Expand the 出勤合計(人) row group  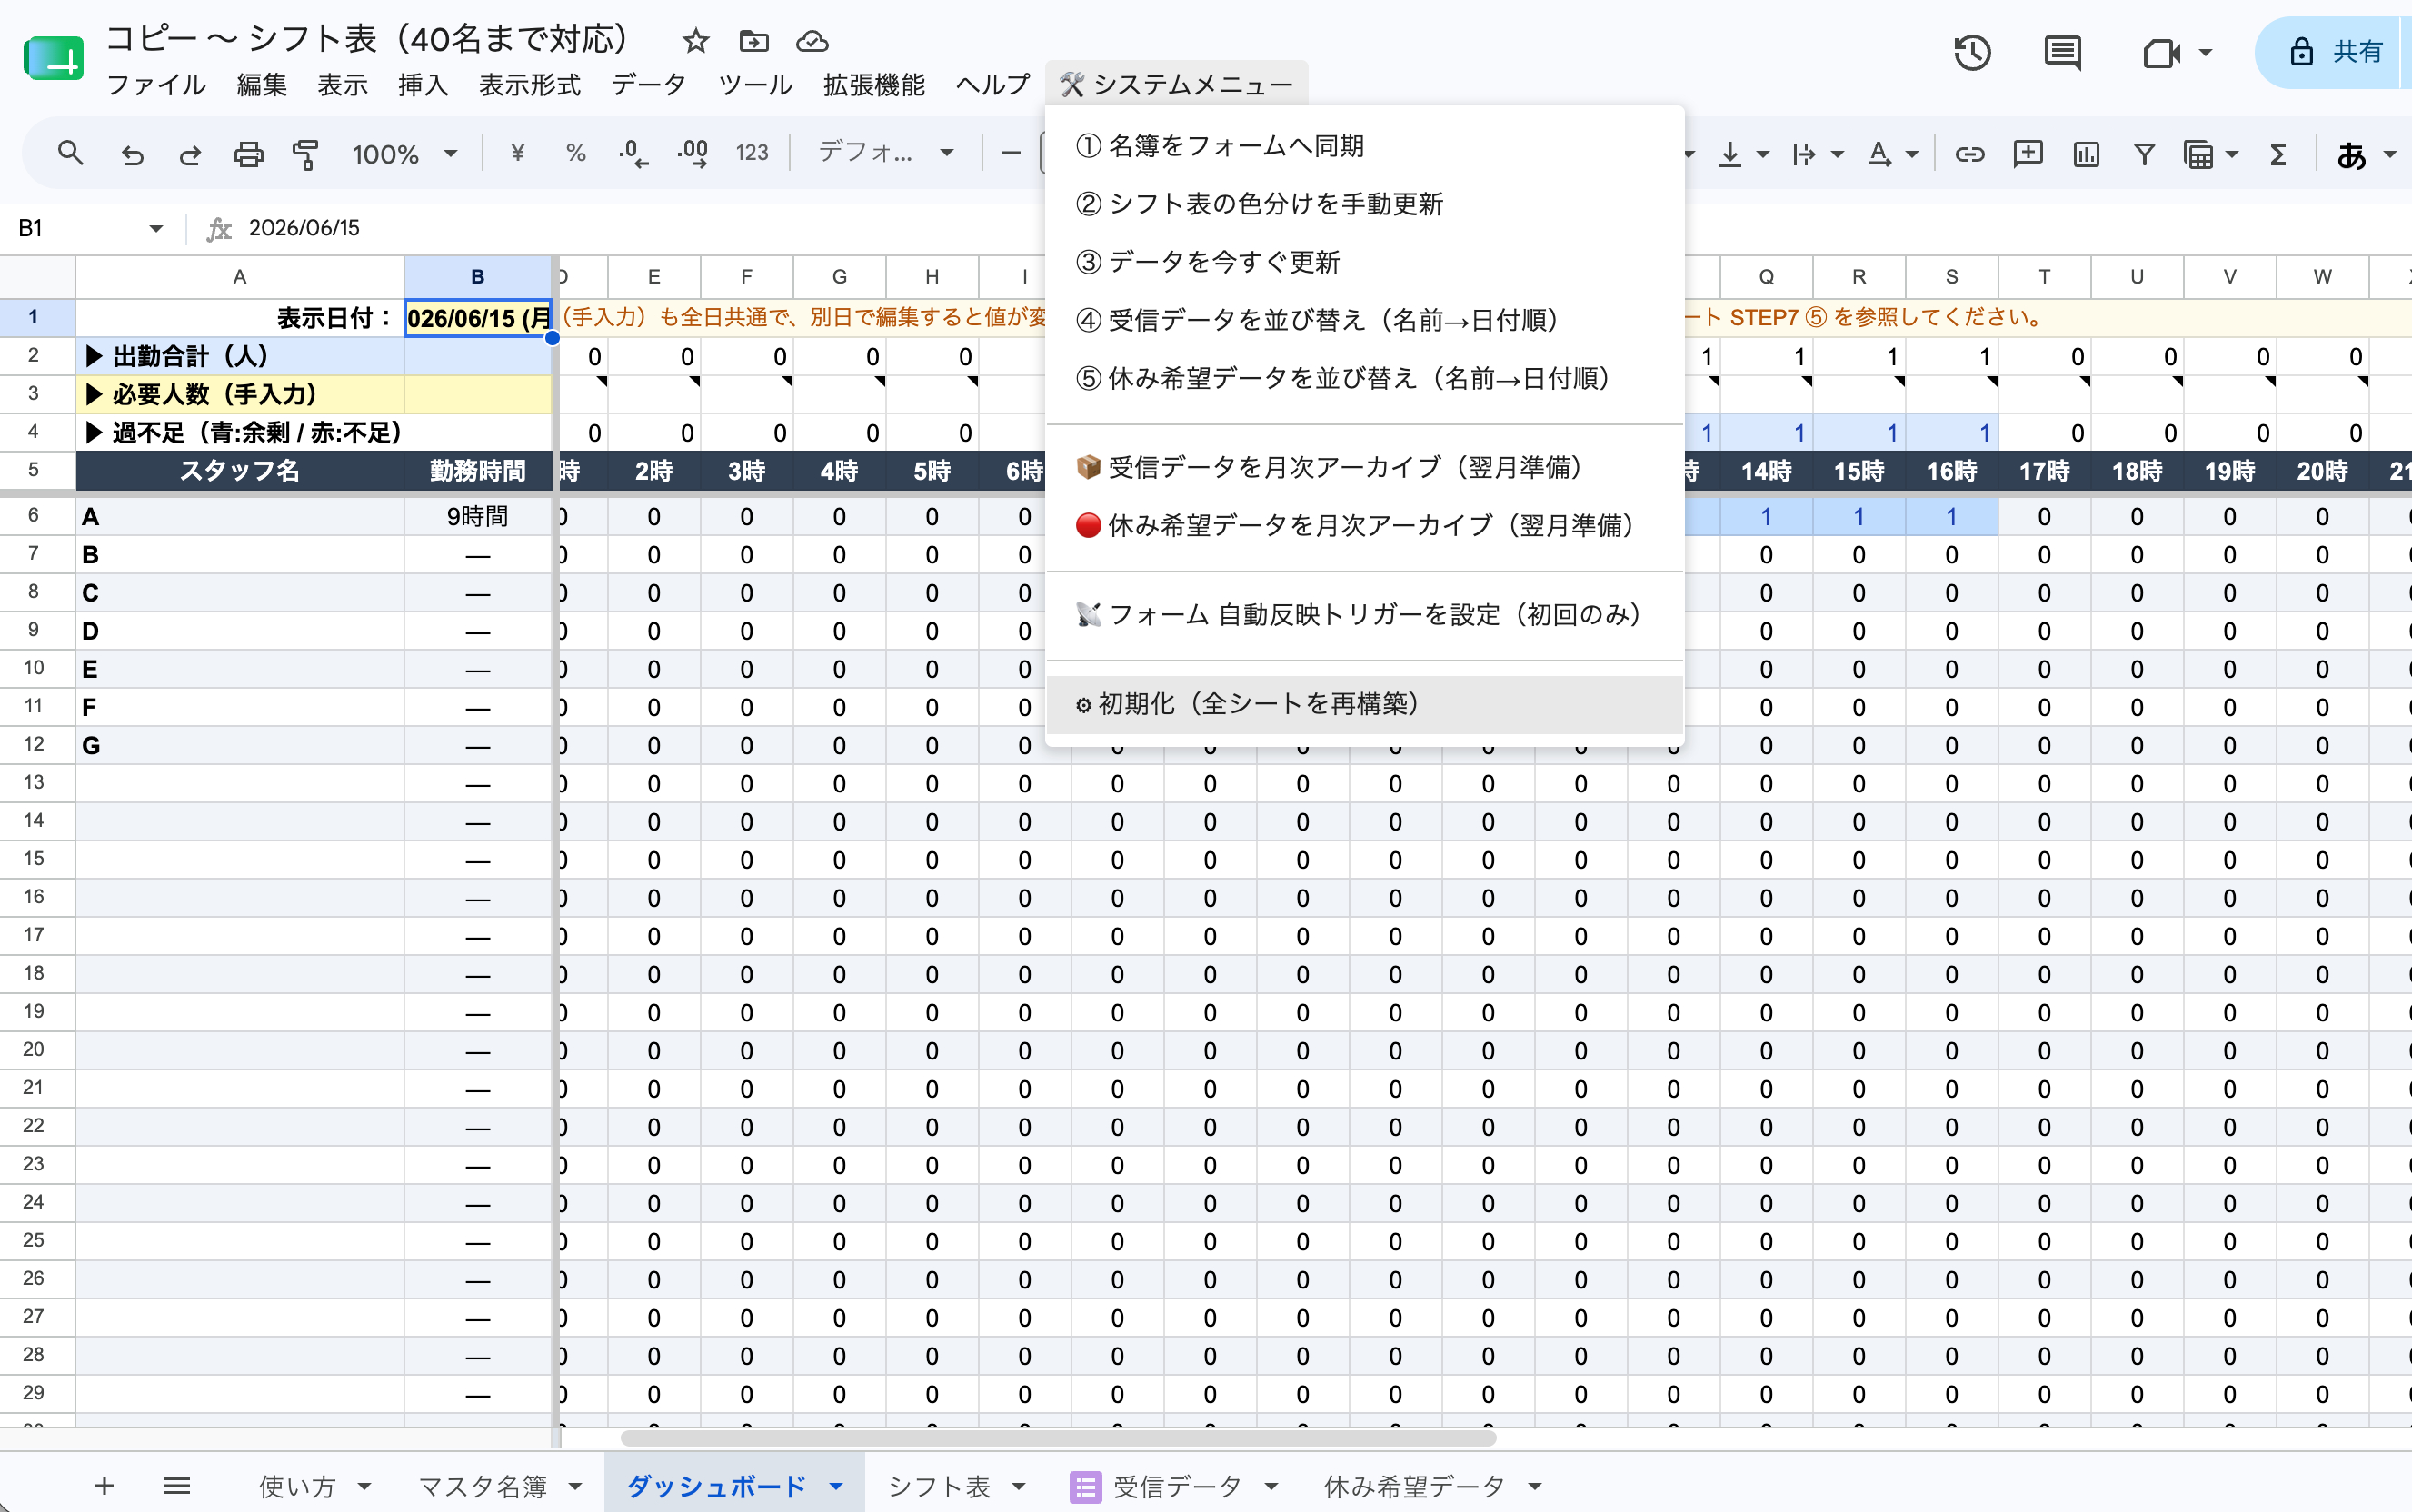point(94,356)
